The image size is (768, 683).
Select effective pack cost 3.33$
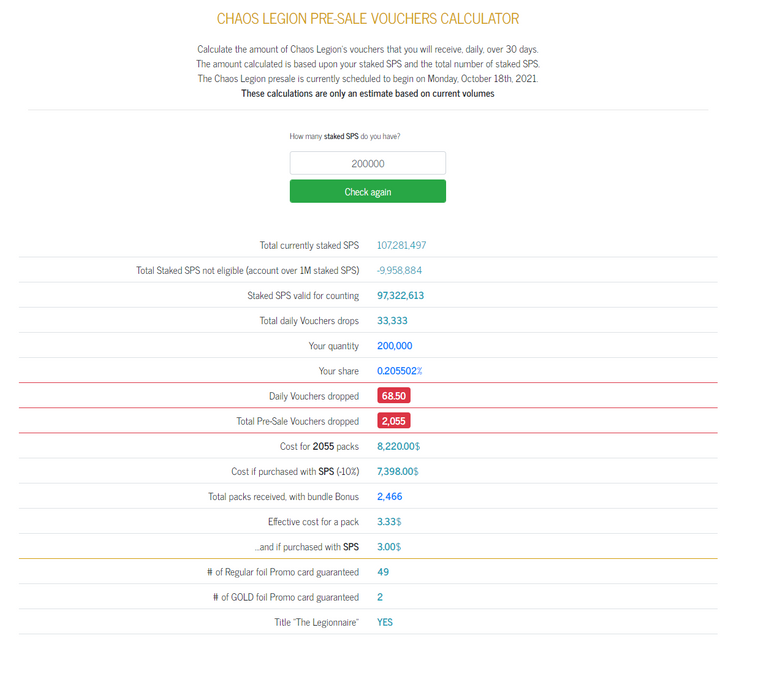(x=389, y=522)
